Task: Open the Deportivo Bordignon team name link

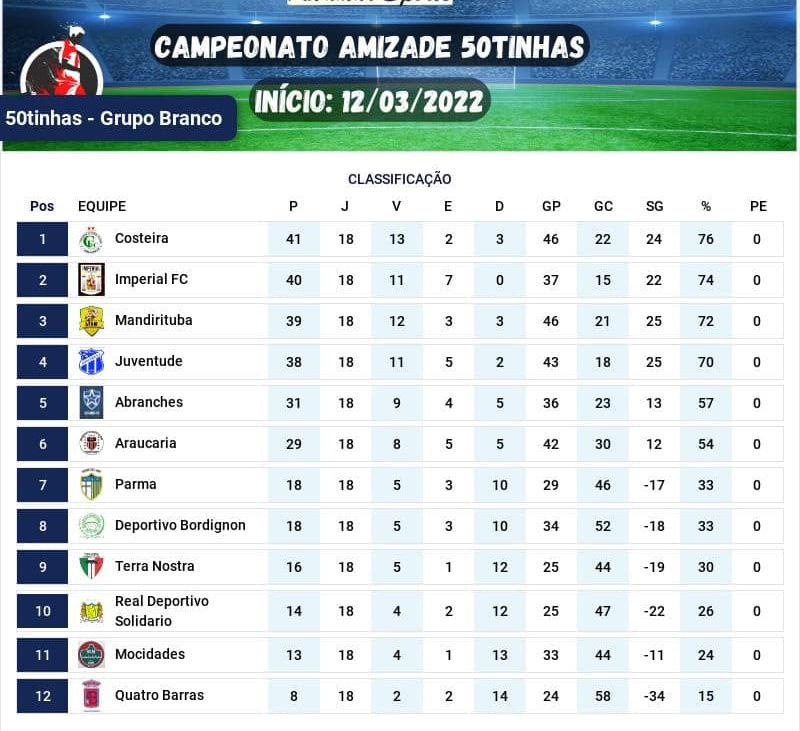Action: tap(180, 525)
